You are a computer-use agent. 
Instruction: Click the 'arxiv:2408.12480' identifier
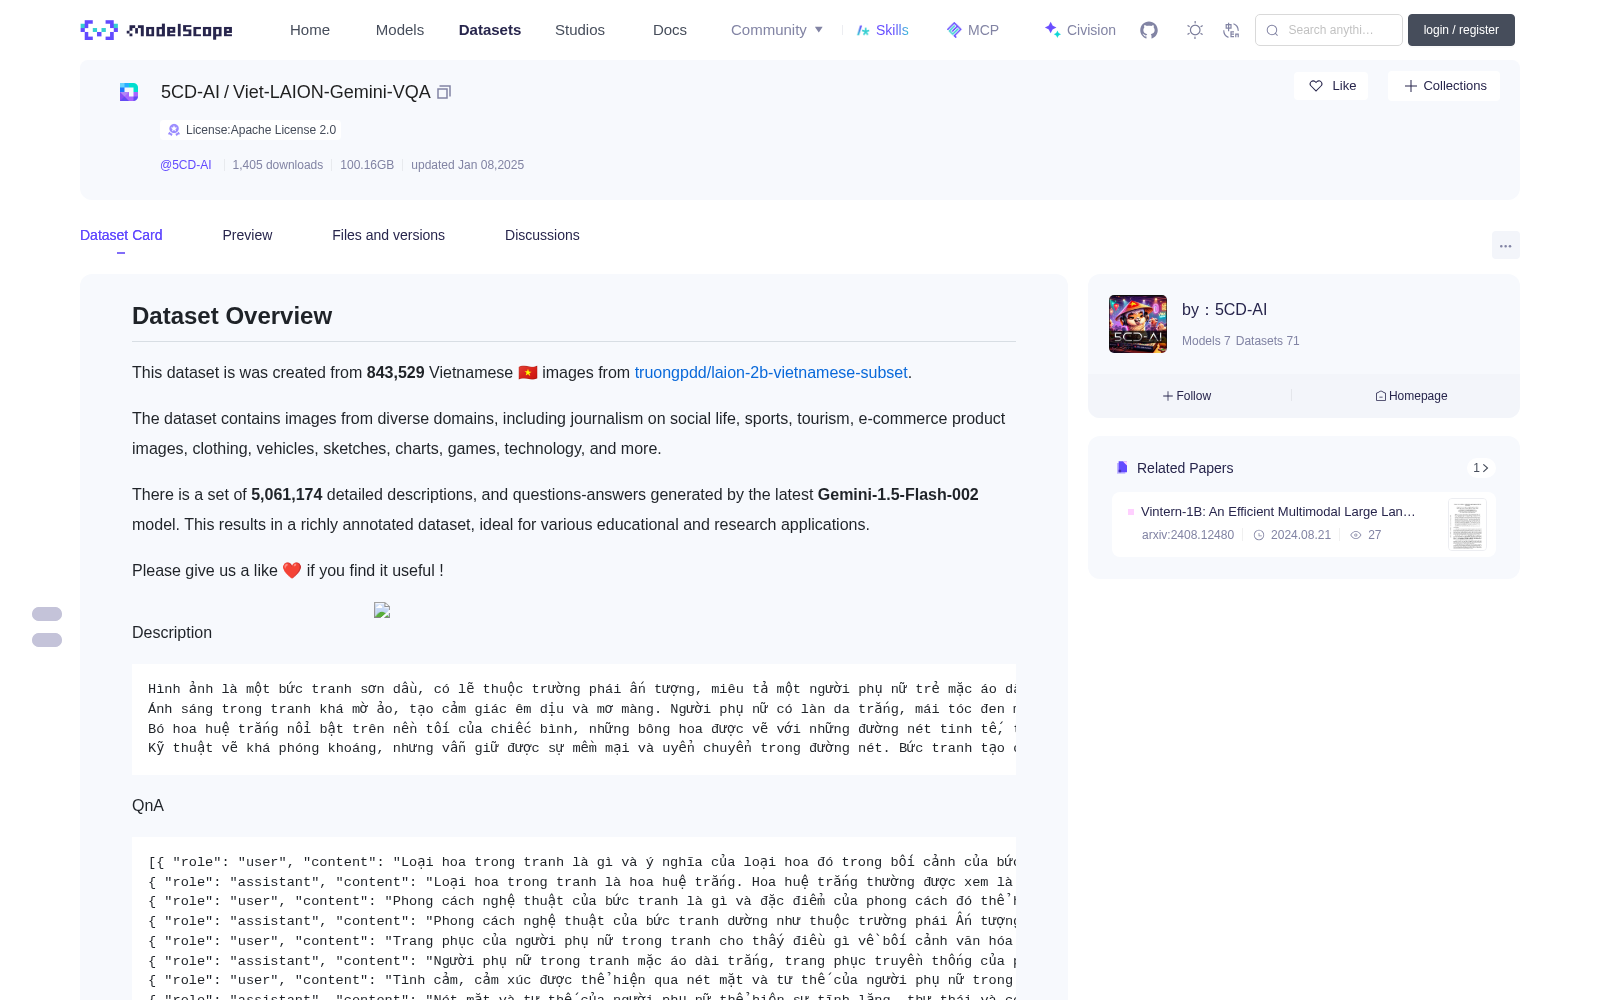[1188, 535]
